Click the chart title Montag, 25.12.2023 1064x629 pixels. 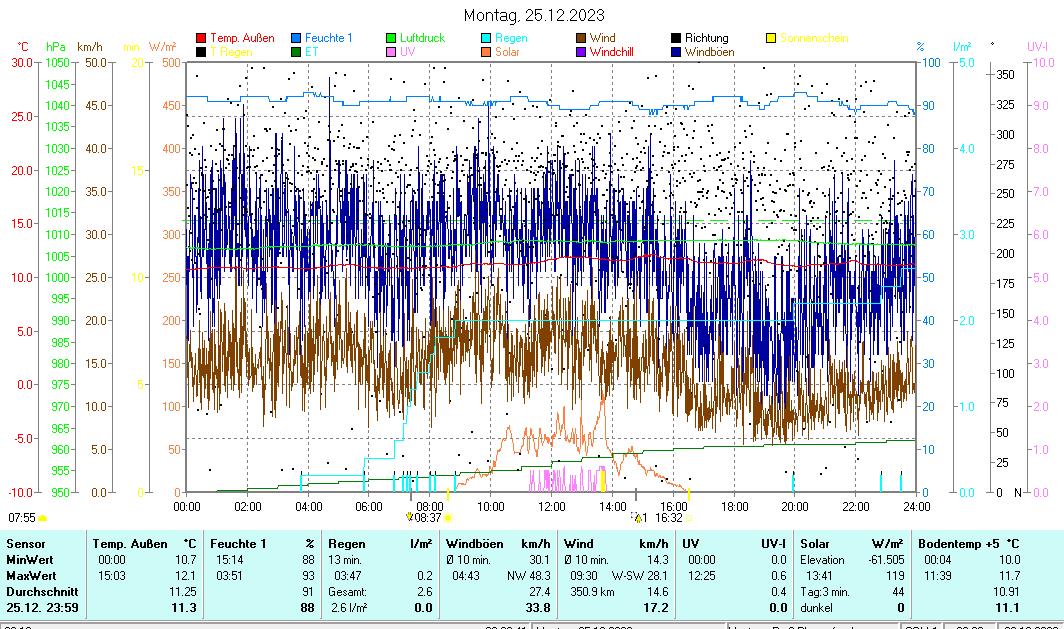click(534, 15)
